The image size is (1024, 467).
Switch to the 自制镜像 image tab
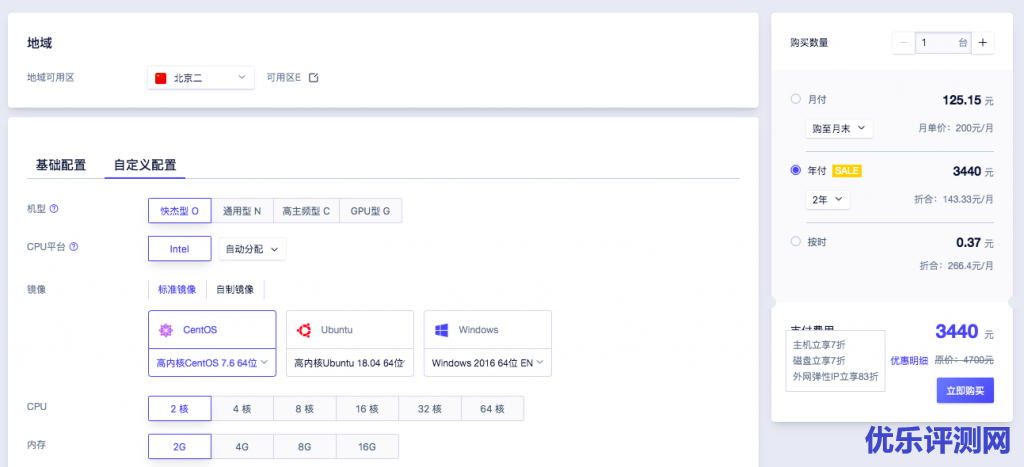coord(235,290)
